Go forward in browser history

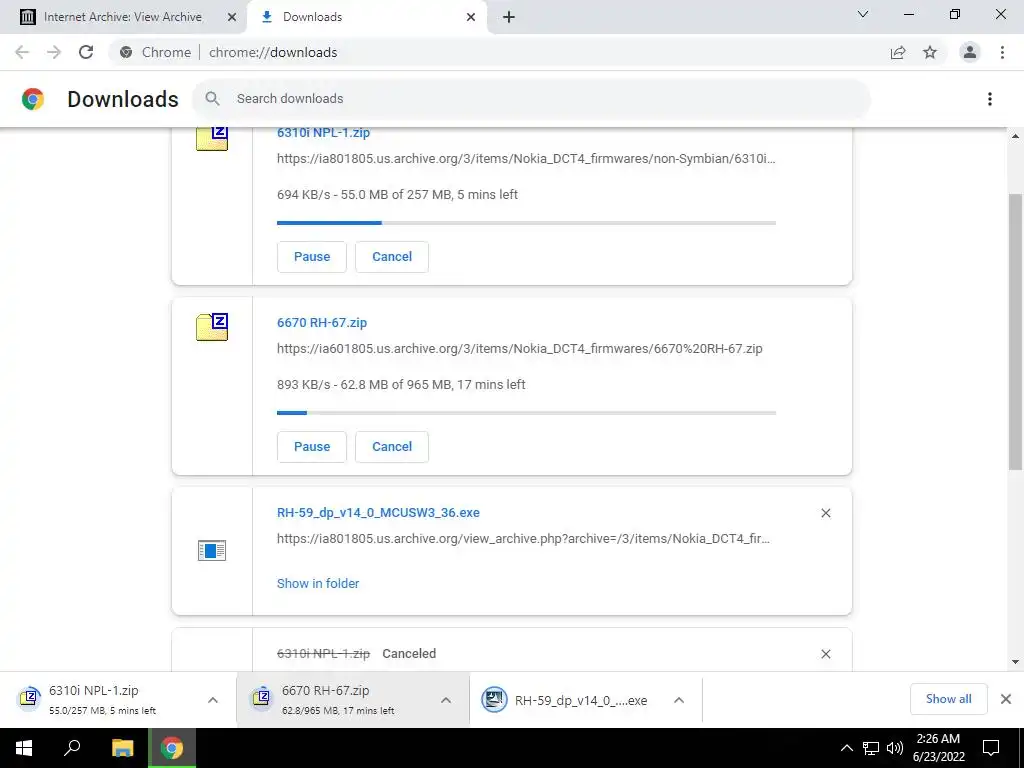point(54,52)
